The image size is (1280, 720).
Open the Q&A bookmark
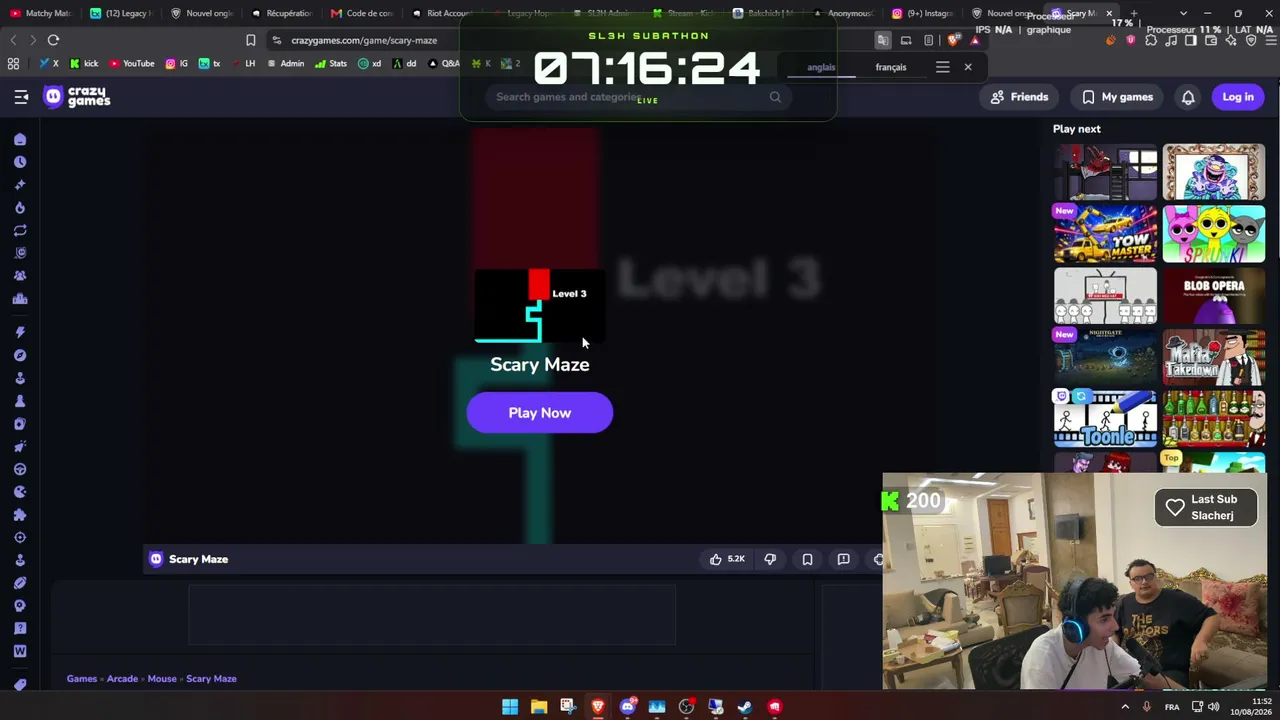pyautogui.click(x=444, y=63)
